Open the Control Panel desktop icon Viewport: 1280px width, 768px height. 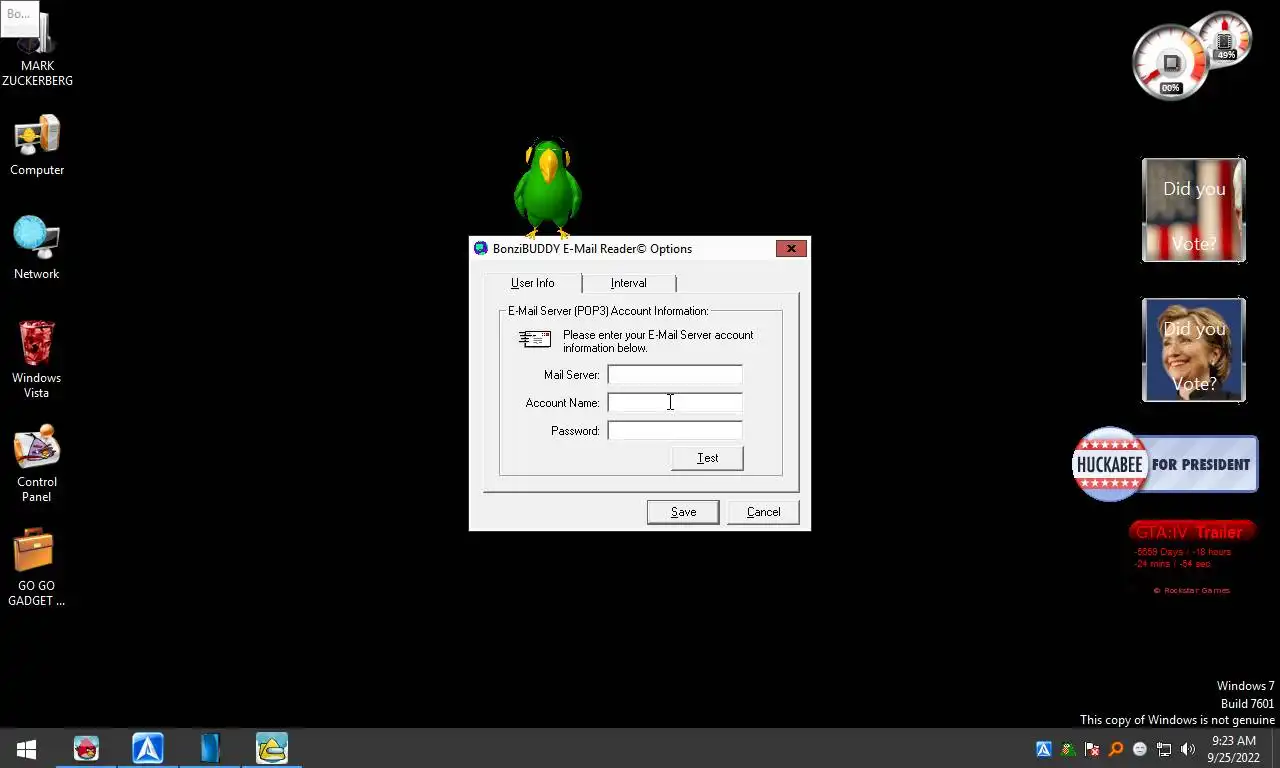coord(37,465)
